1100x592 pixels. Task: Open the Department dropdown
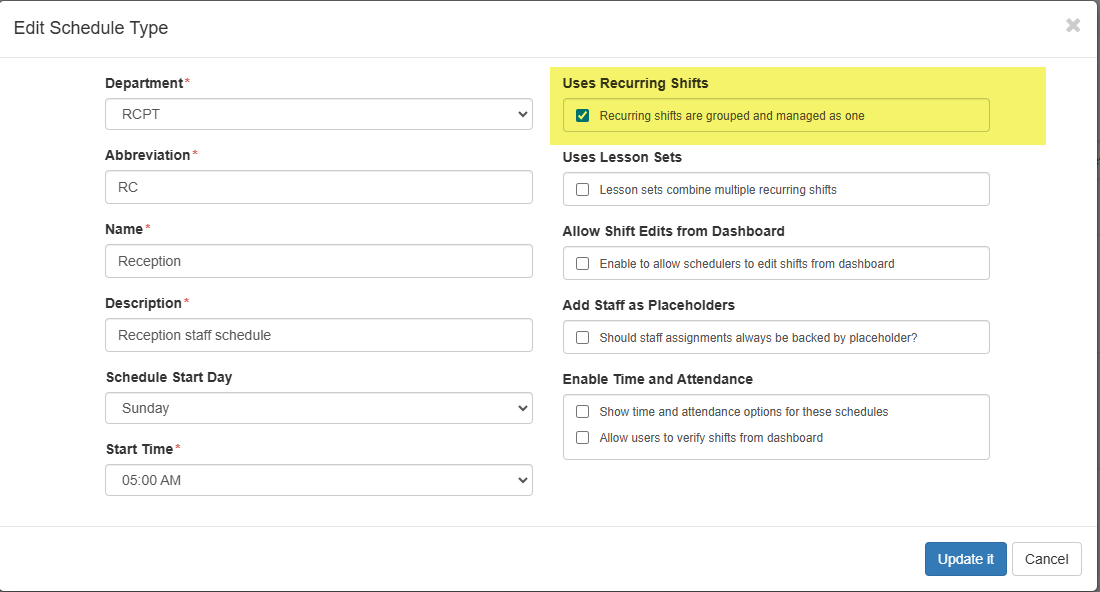point(318,114)
